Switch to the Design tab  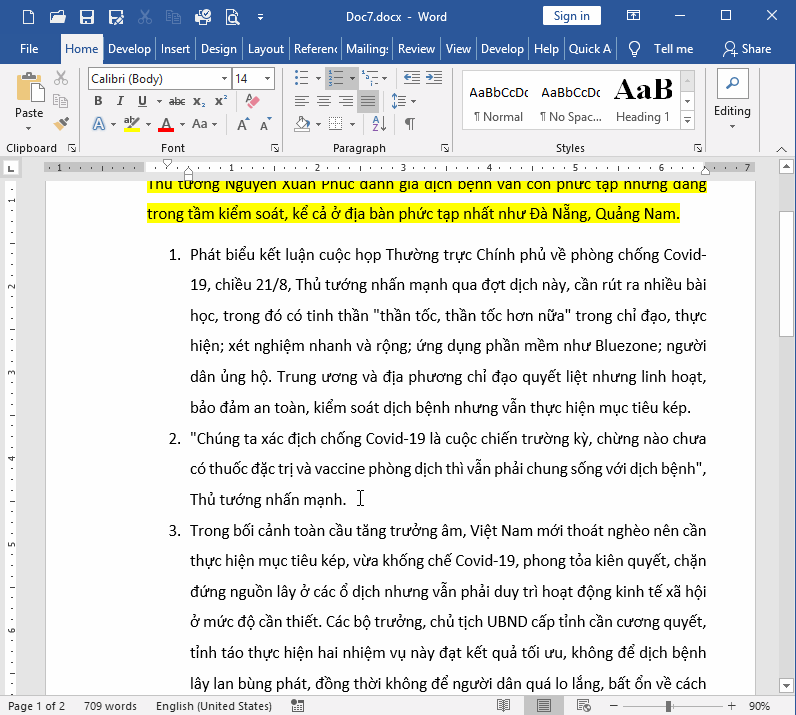(219, 49)
